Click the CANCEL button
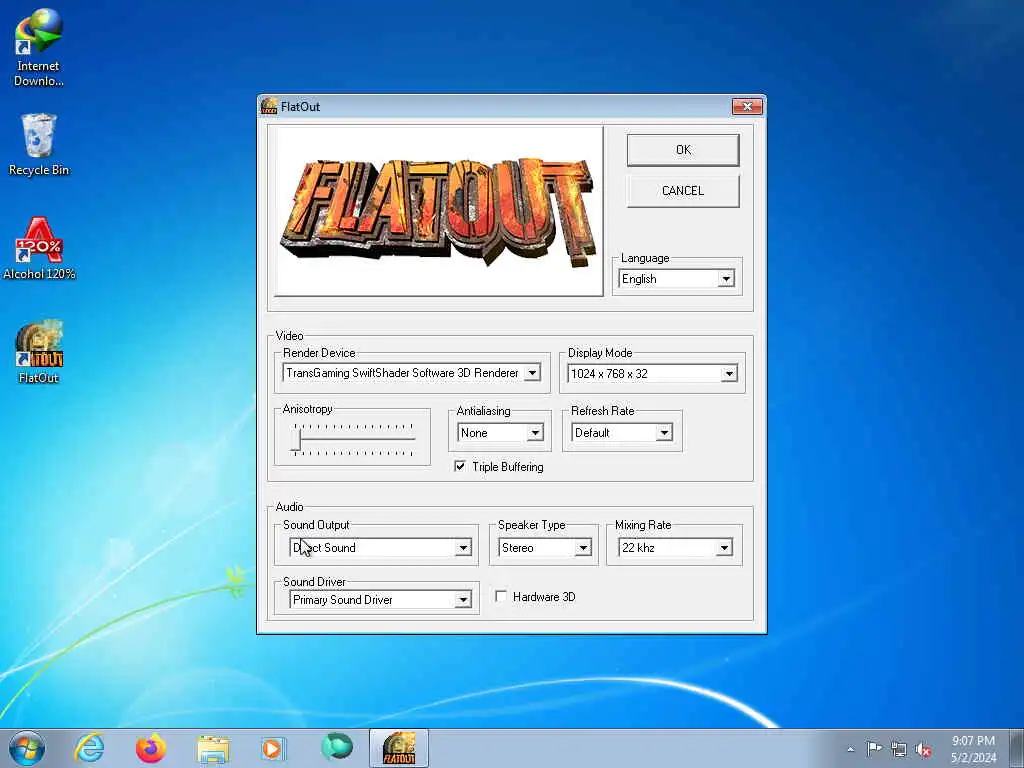The image size is (1024, 768). pyautogui.click(x=683, y=191)
